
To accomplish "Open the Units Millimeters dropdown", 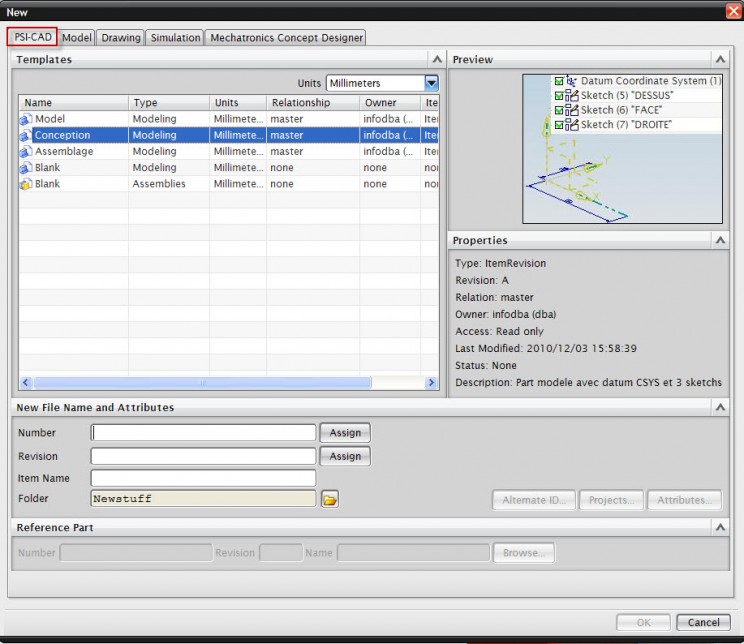I will (x=431, y=83).
